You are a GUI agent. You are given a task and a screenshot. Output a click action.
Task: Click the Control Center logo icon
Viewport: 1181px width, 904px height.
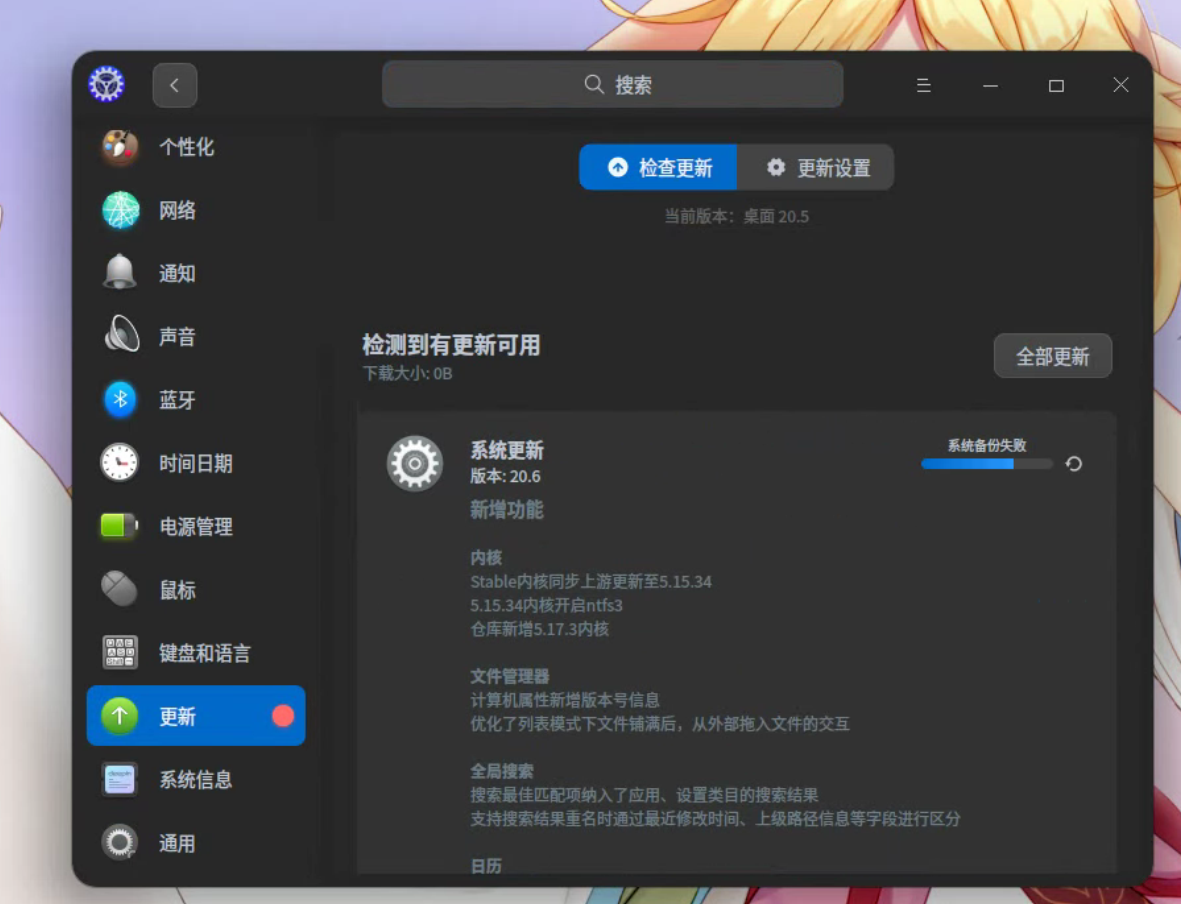click(x=106, y=84)
